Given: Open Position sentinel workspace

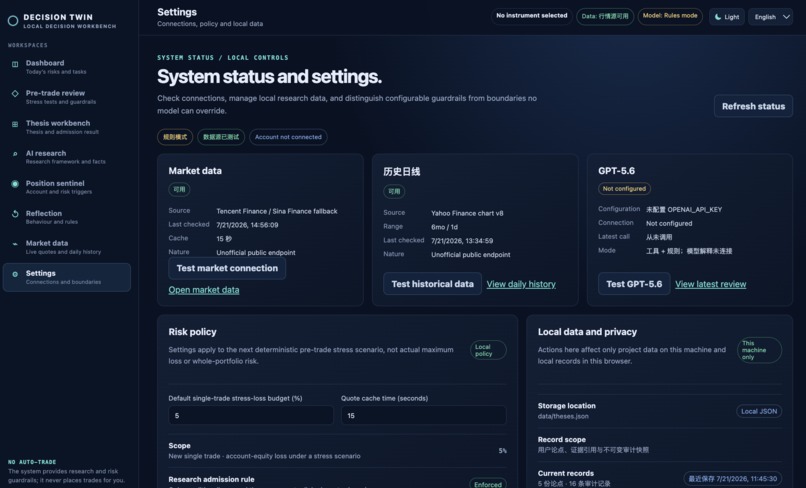Looking at the screenshot, I should [x=67, y=187].
